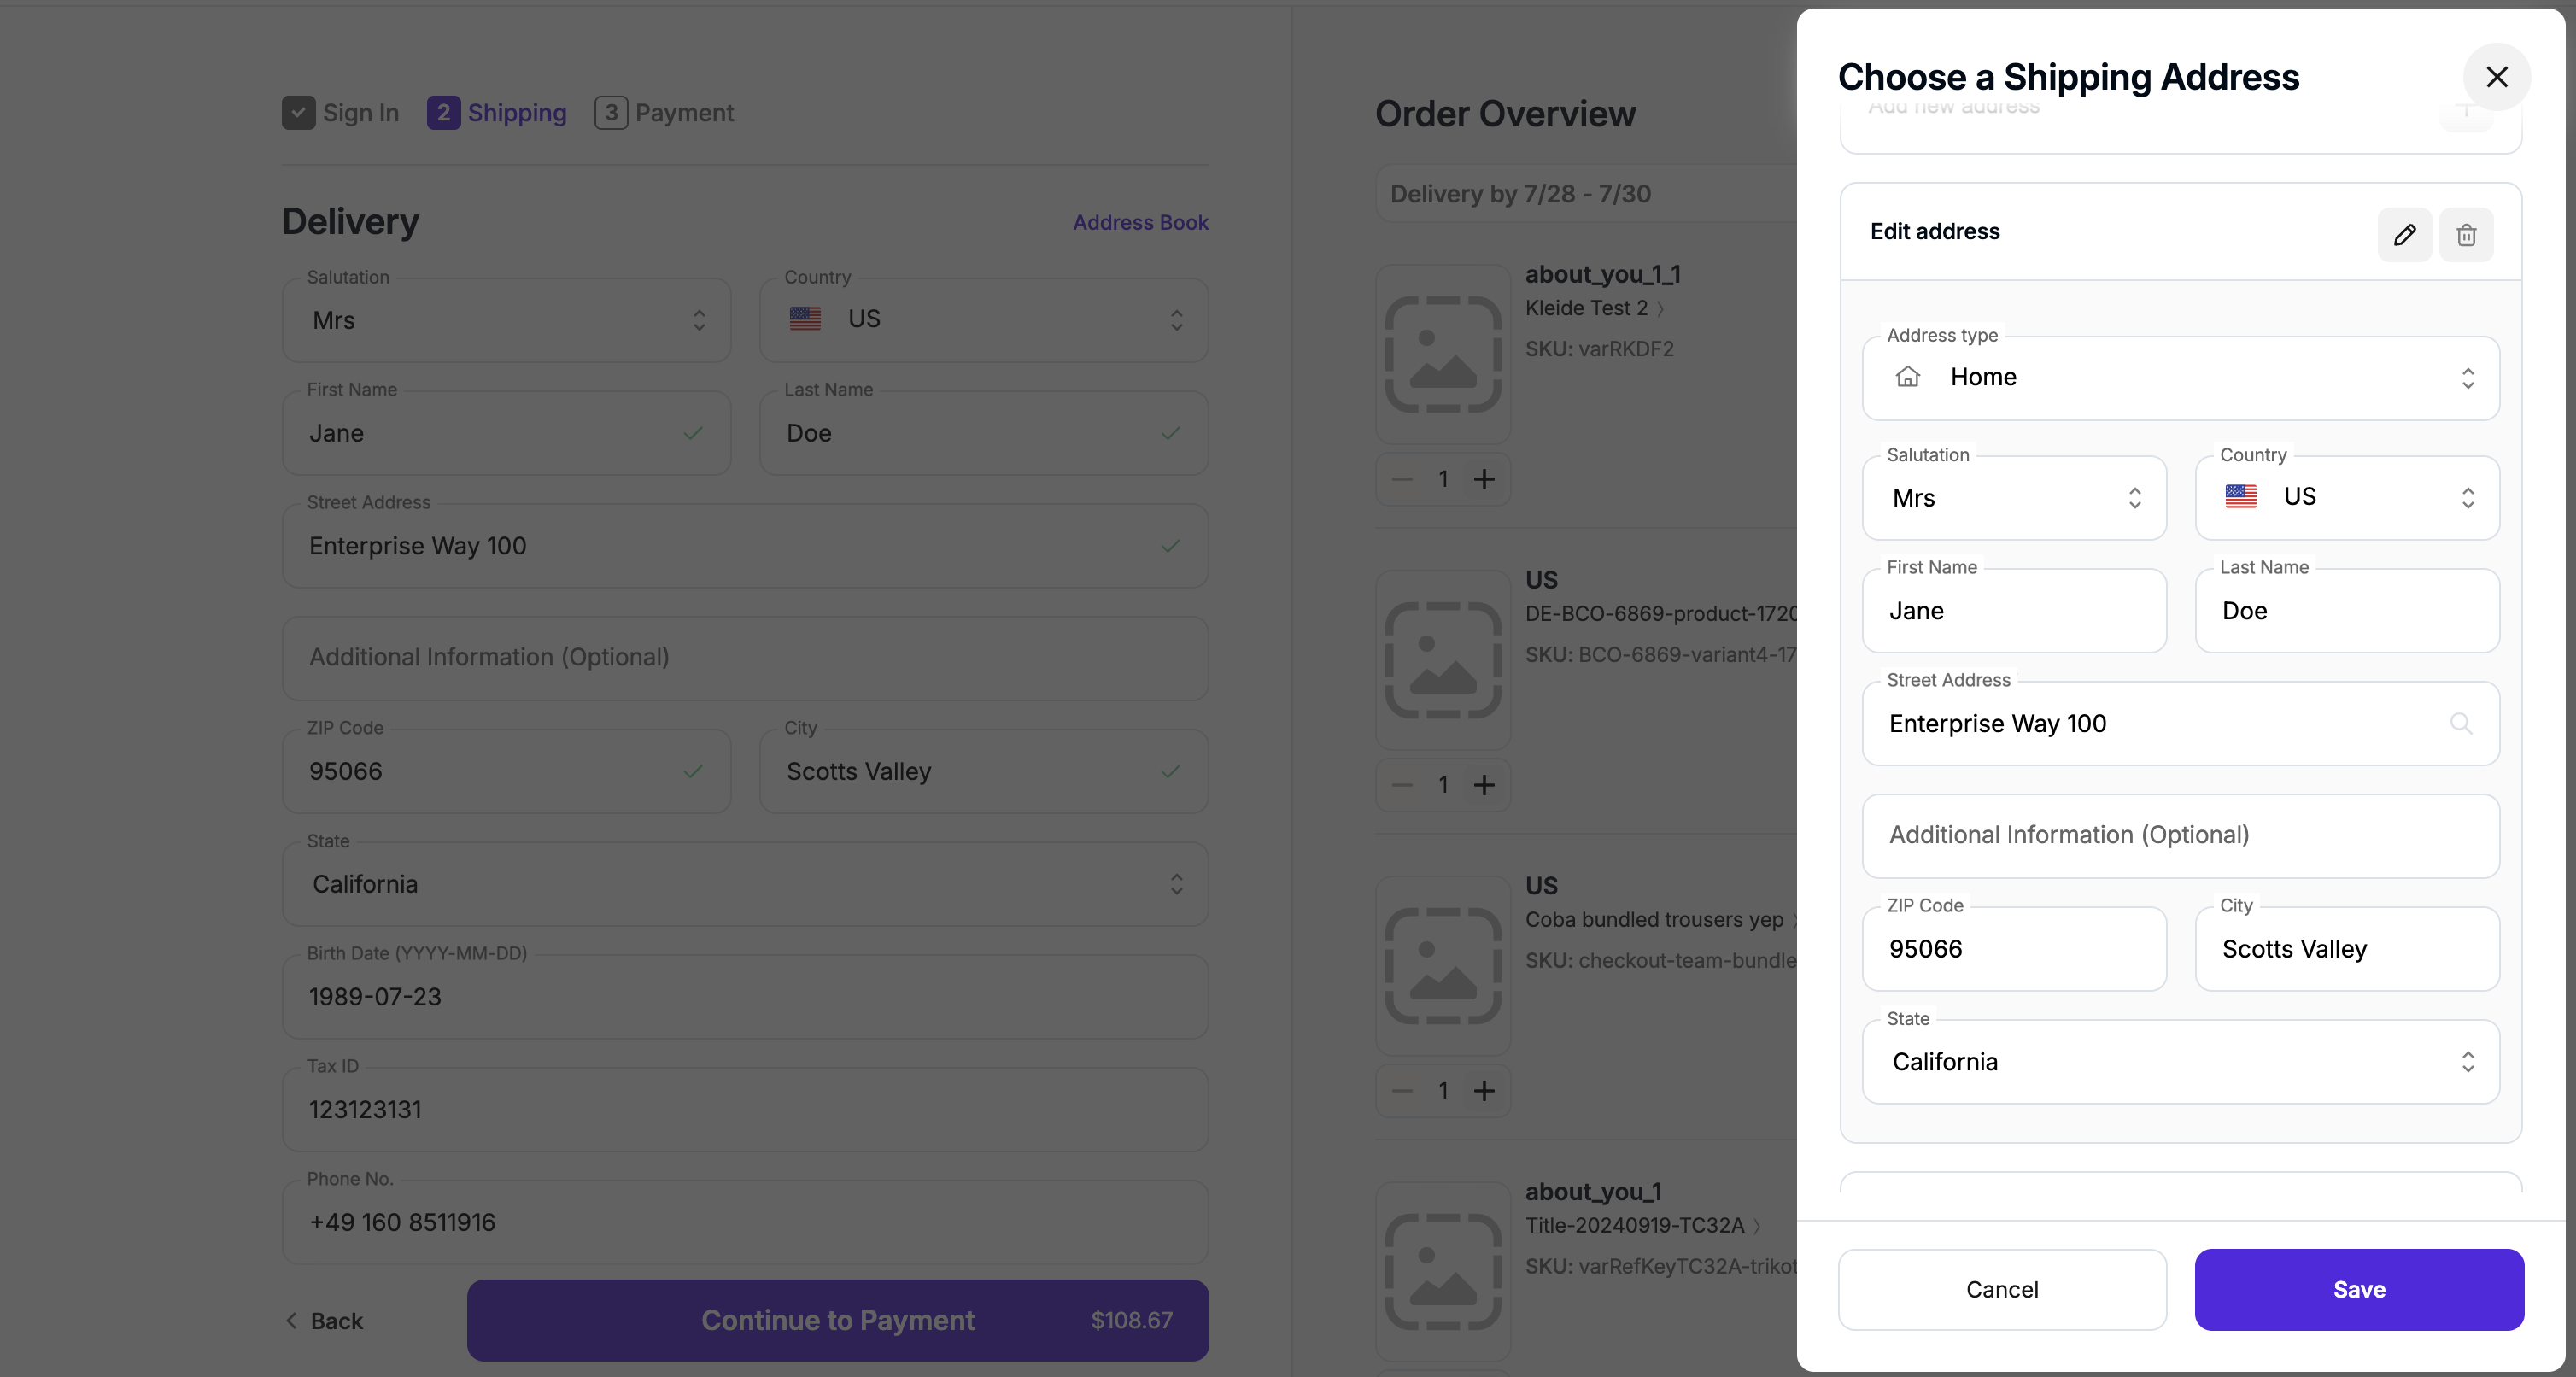Click the Sign In completed checkmark
The image size is (2576, 1377).
pyautogui.click(x=298, y=113)
